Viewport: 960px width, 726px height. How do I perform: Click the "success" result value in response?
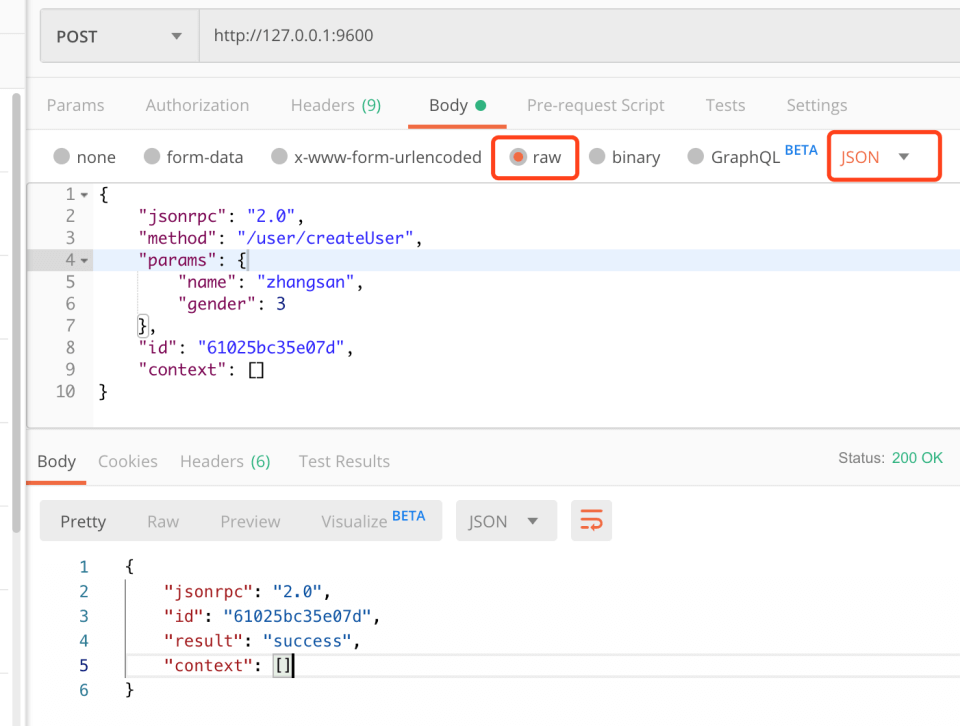pyautogui.click(x=307, y=641)
